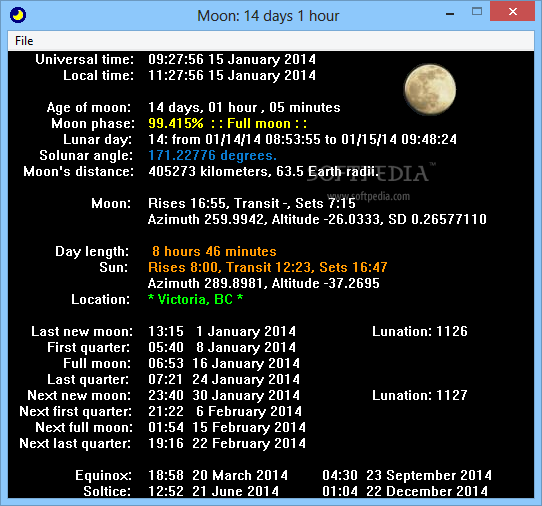Click the 8 hours 46 minutes day length

pos(214,251)
